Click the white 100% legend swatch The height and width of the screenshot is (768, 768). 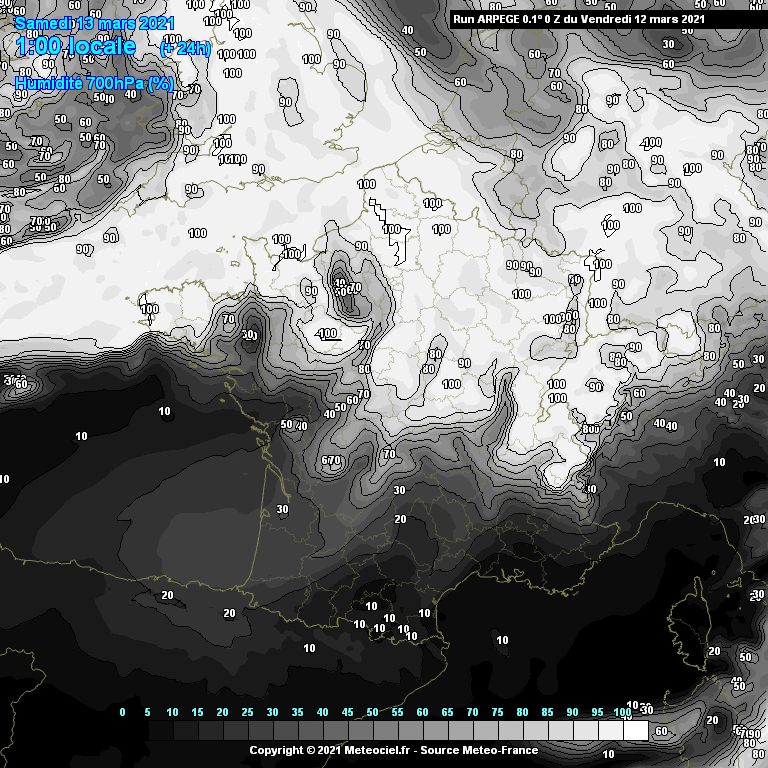(x=635, y=731)
